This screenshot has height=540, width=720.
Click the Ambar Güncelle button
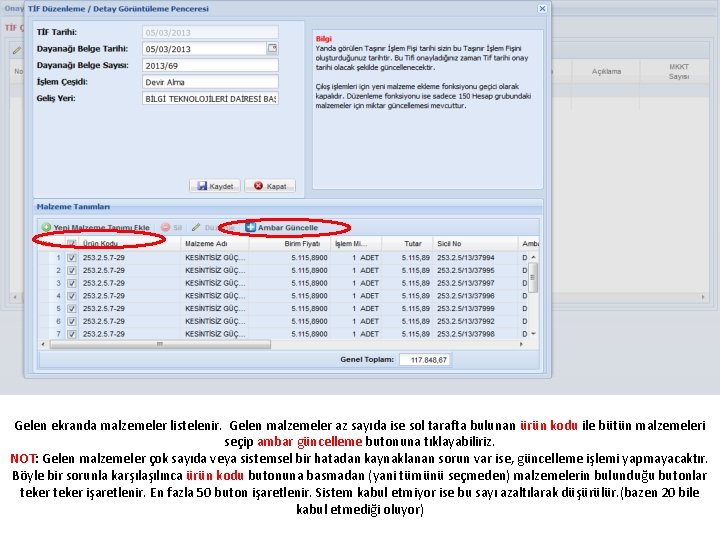(281, 227)
